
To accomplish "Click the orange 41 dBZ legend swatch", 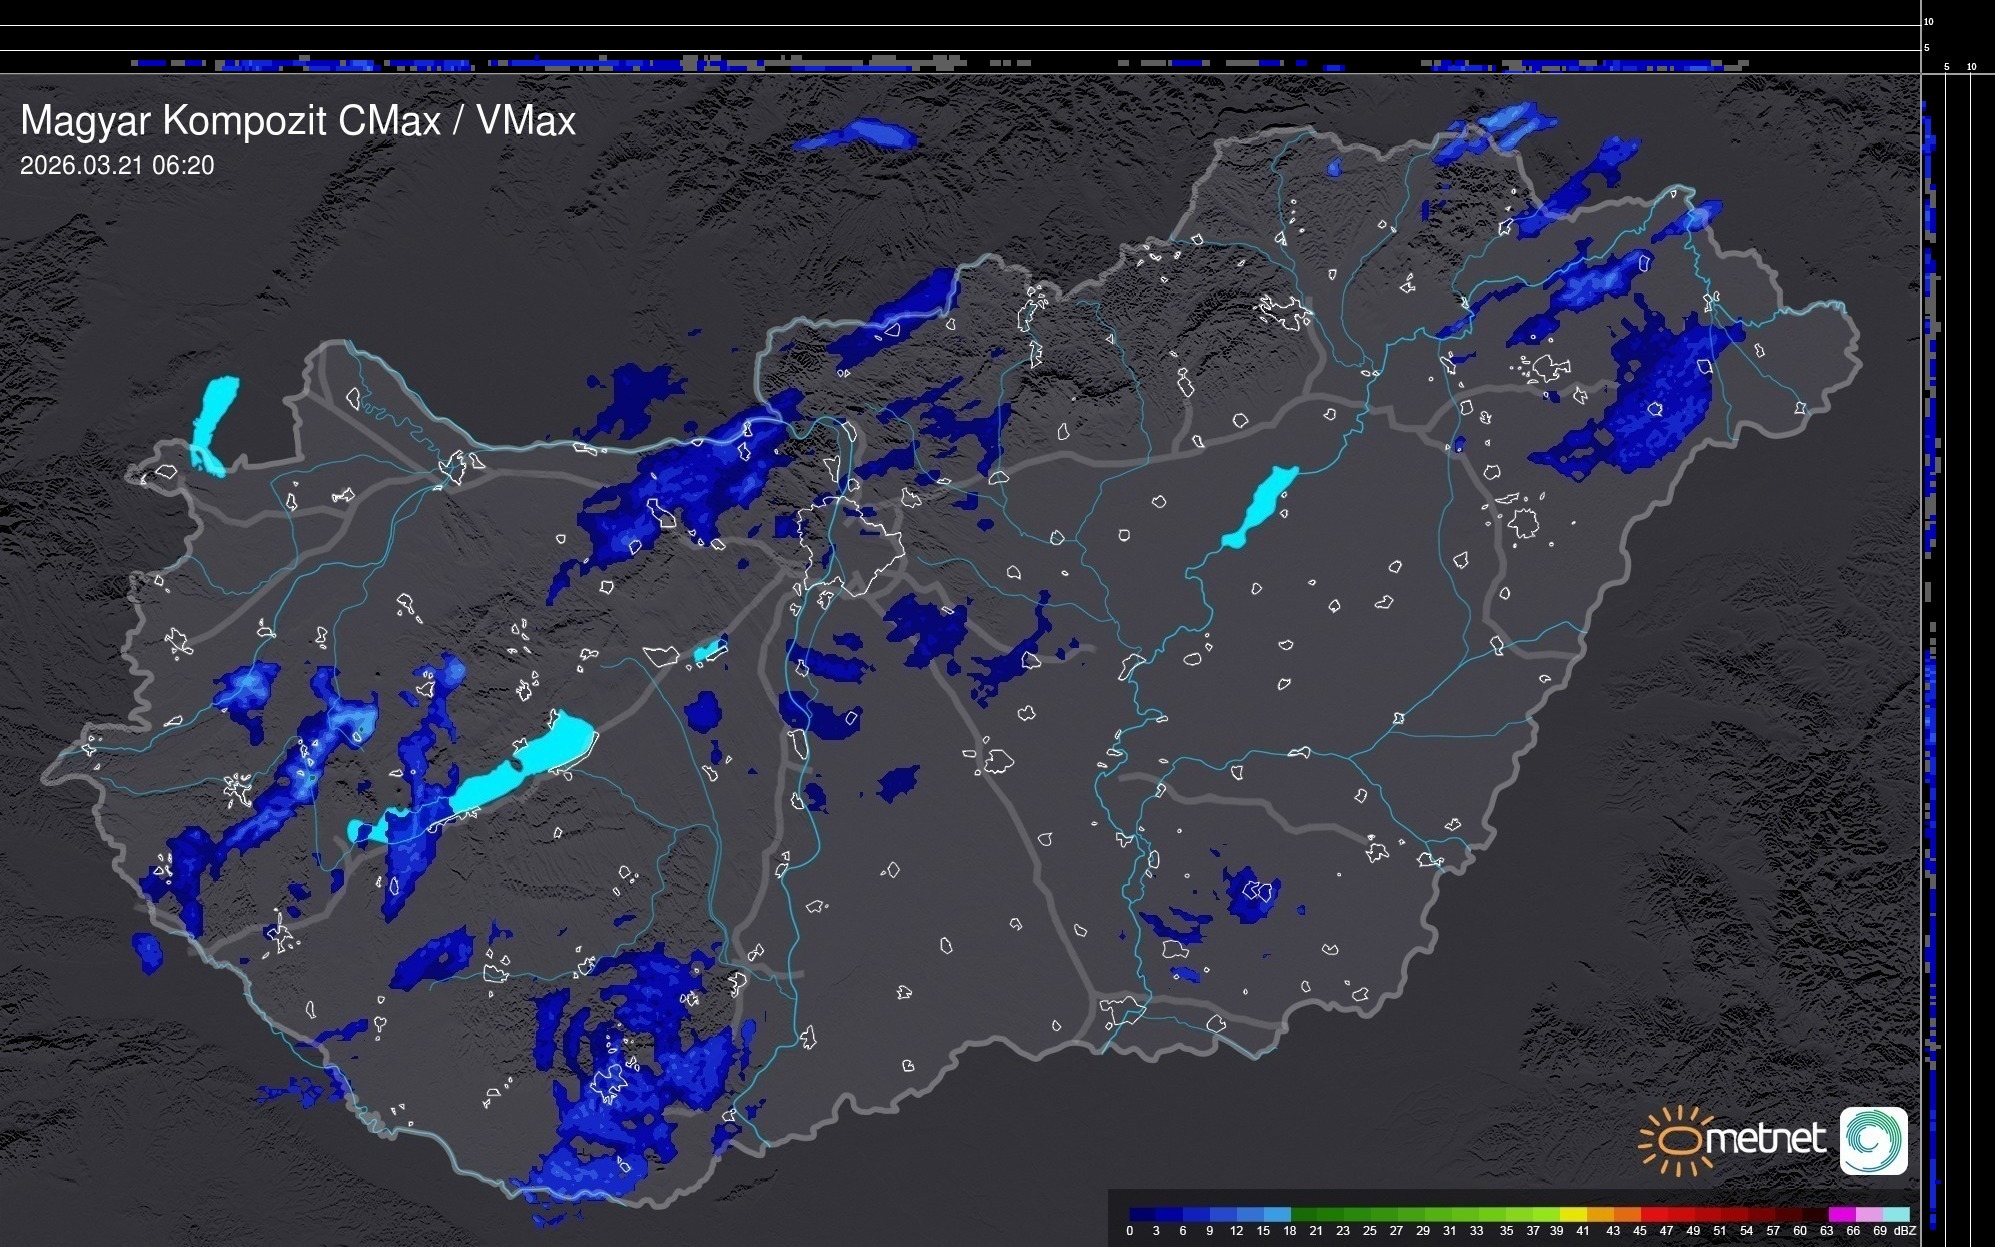I will coord(1600,1214).
